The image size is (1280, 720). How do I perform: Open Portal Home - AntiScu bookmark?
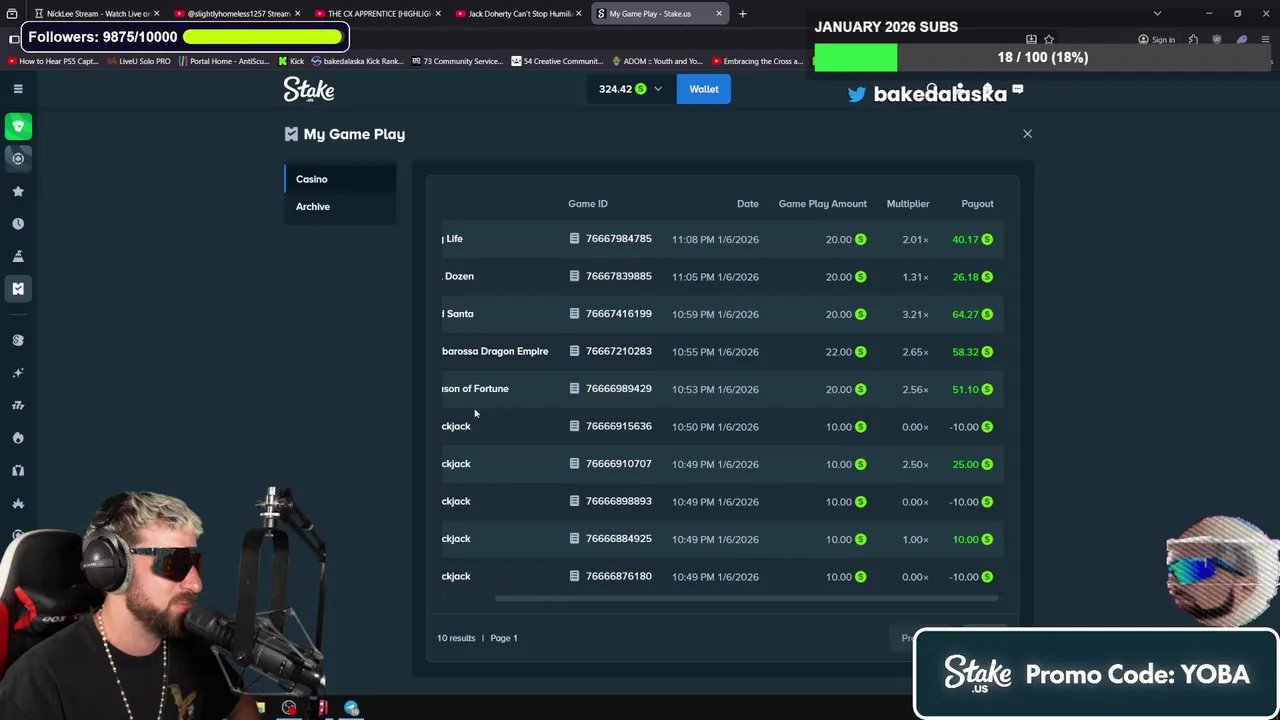point(224,61)
